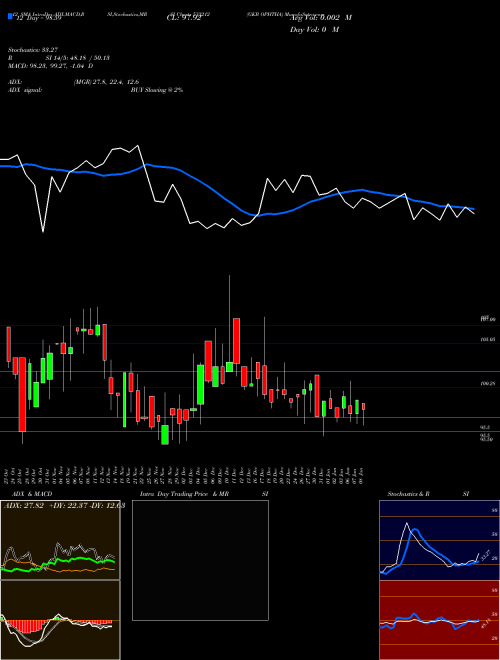Click the 'Avg Vol: 0.002 M' label
Screen dimensions: 500x660
click(321, 18)
